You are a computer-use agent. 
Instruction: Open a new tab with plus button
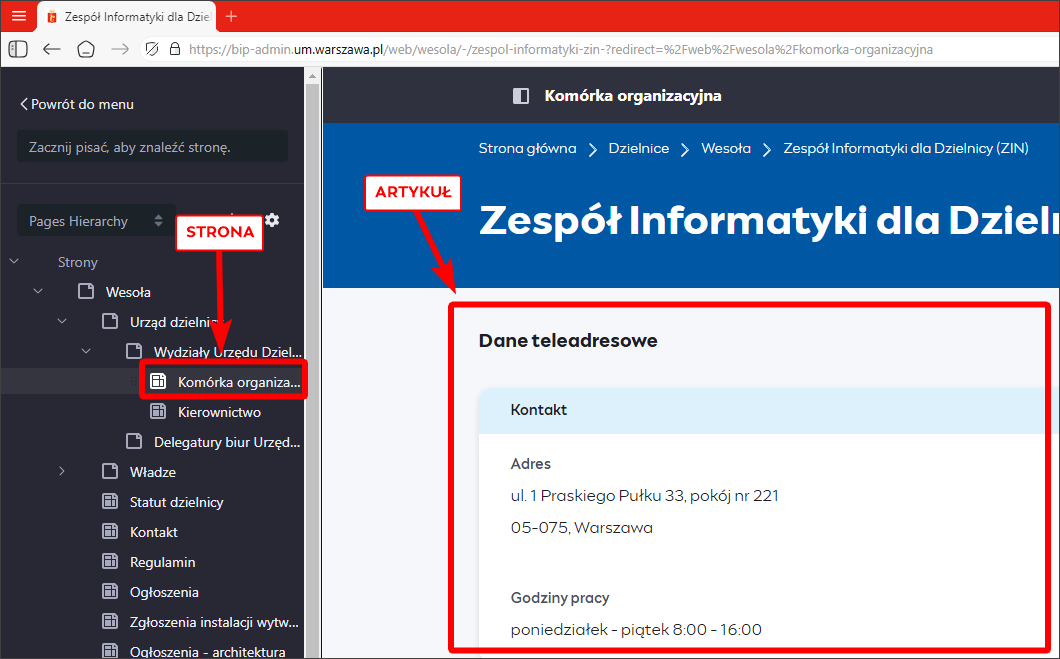coord(232,16)
